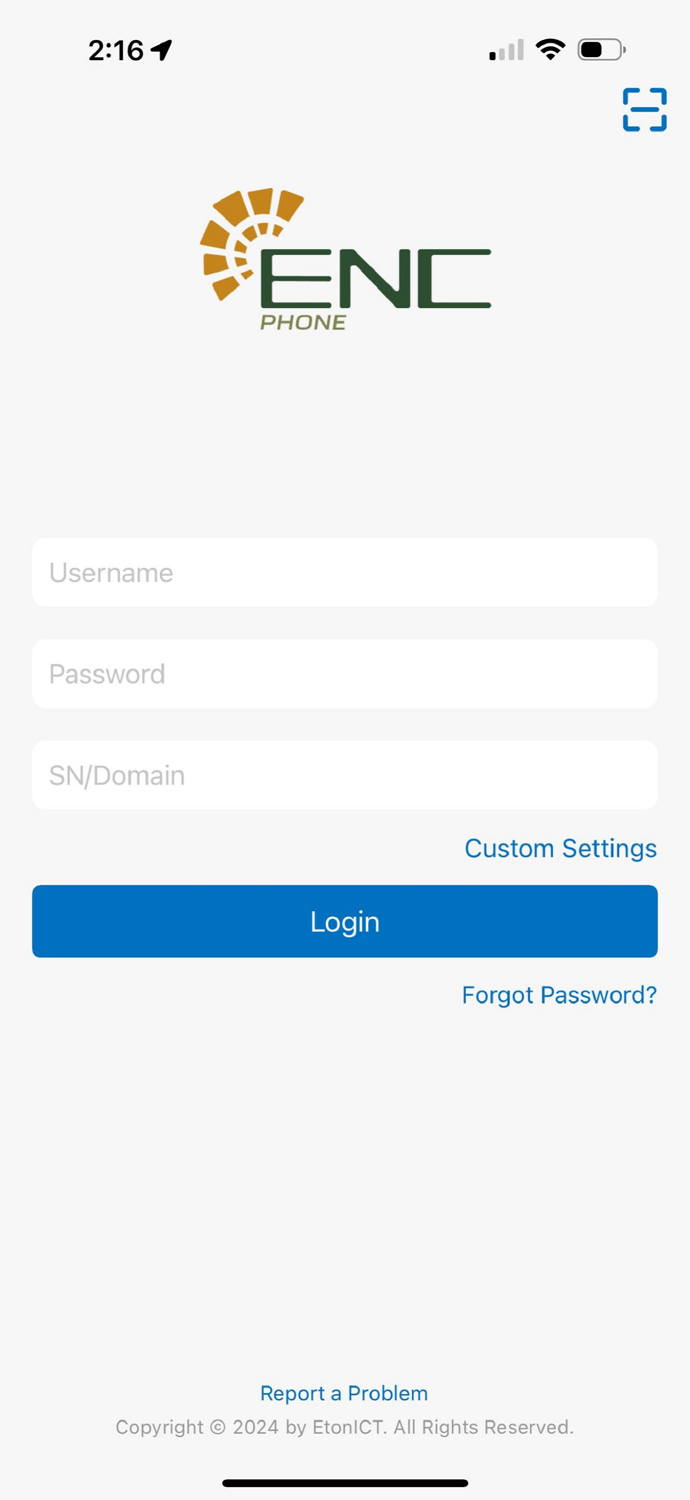The height and width of the screenshot is (1500, 690).
Task: Tap the location arrow in status bar
Action: tap(161, 48)
